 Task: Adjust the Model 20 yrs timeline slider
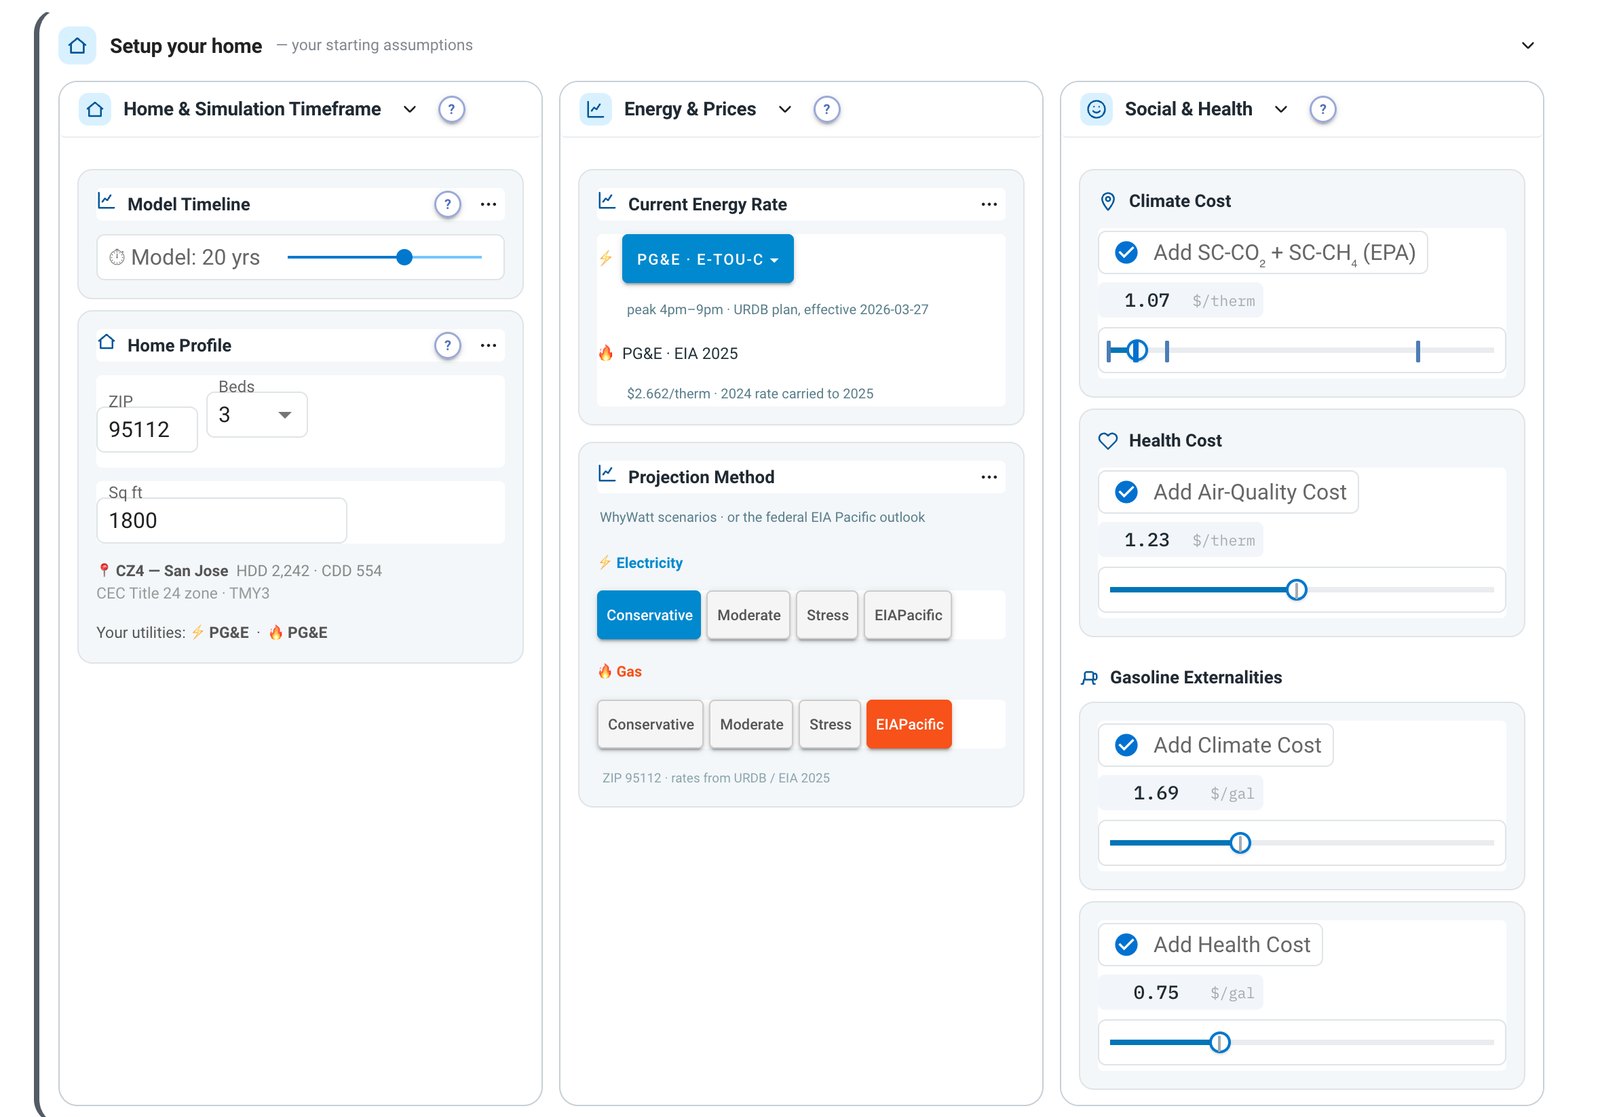click(404, 257)
